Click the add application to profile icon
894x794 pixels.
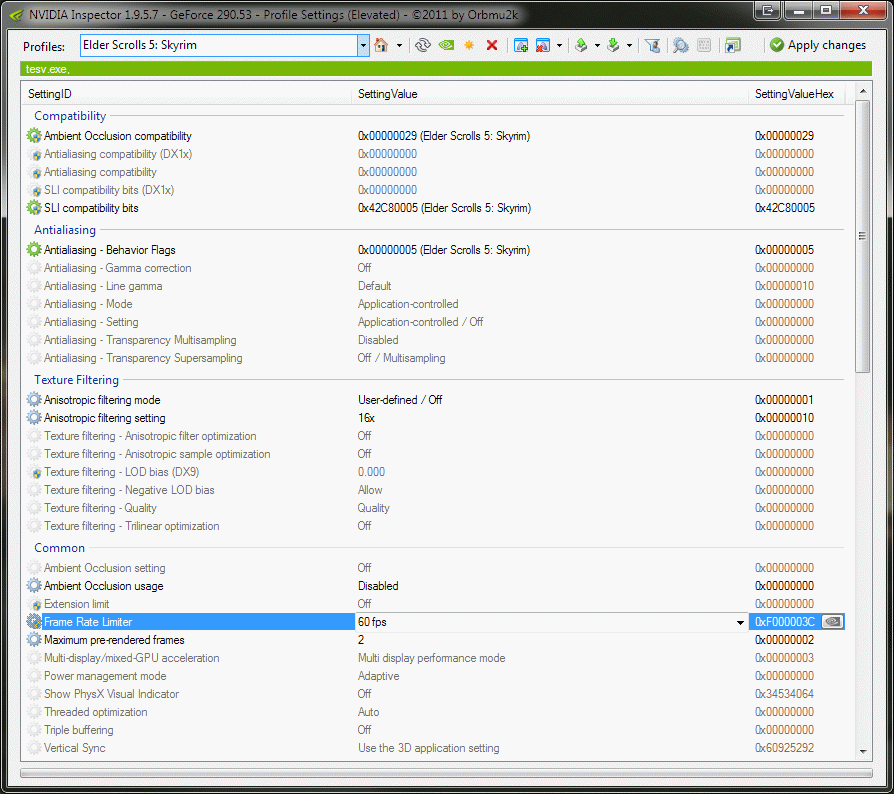[x=521, y=45]
